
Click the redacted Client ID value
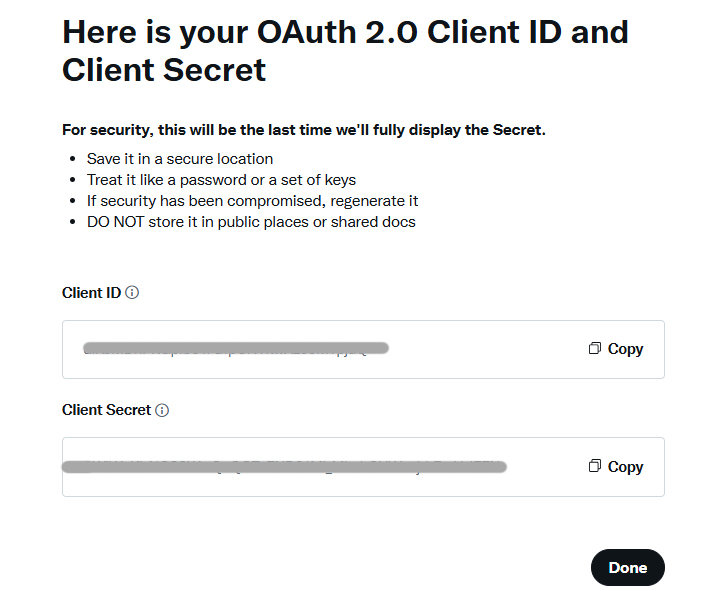tap(236, 348)
